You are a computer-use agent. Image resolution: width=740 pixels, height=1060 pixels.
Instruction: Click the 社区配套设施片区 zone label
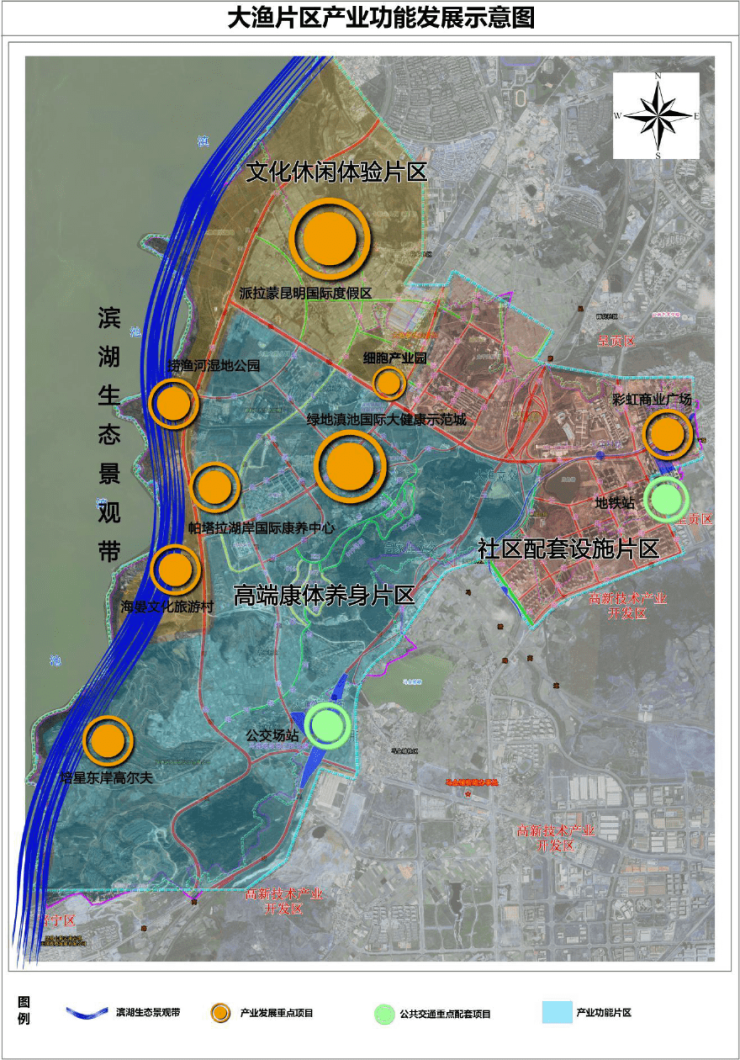point(567,549)
